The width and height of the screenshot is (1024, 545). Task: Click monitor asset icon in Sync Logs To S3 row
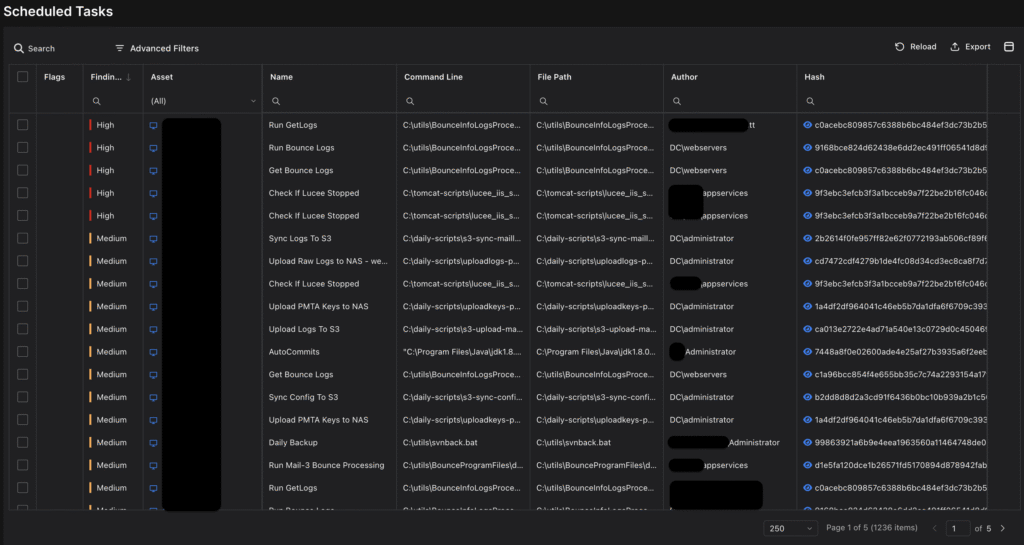154,239
